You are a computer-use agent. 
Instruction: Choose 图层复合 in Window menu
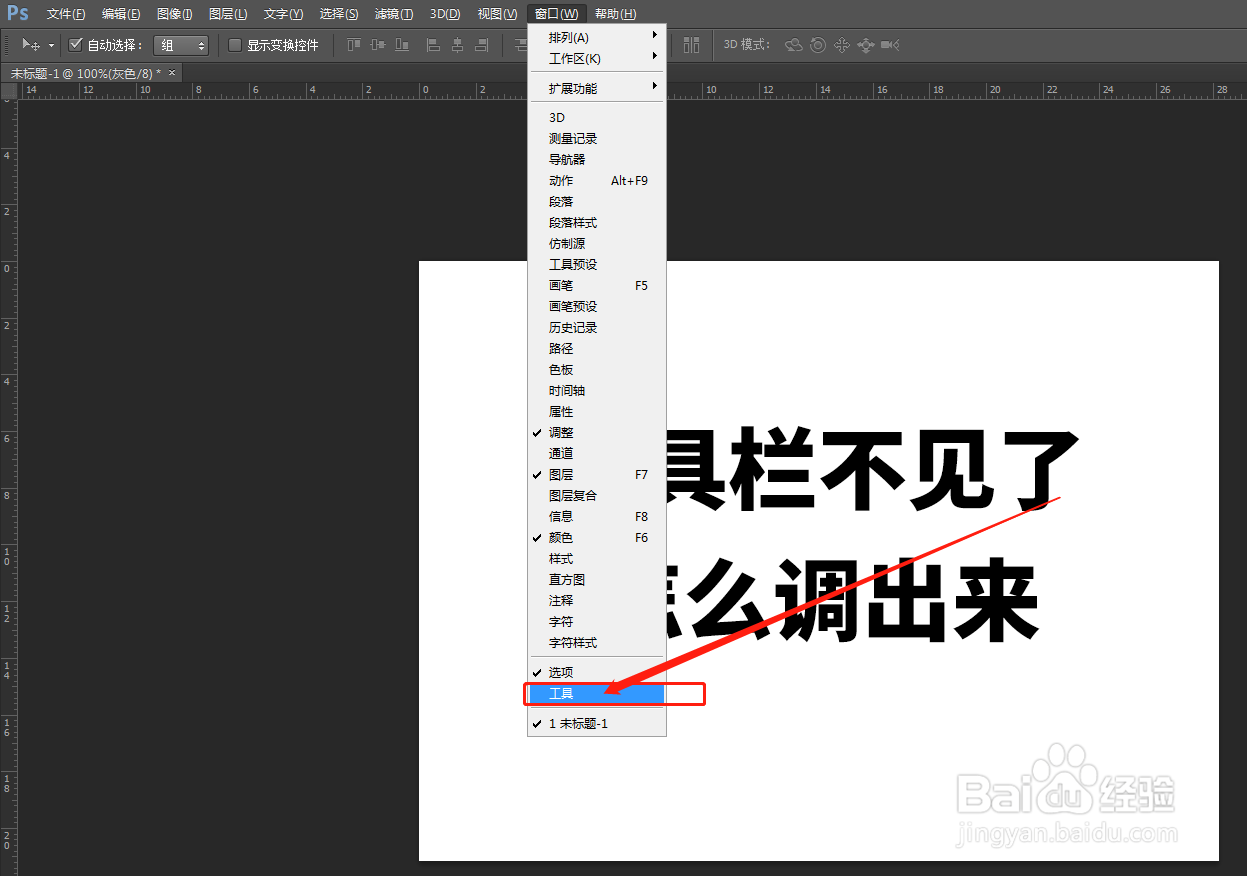pyautogui.click(x=597, y=496)
